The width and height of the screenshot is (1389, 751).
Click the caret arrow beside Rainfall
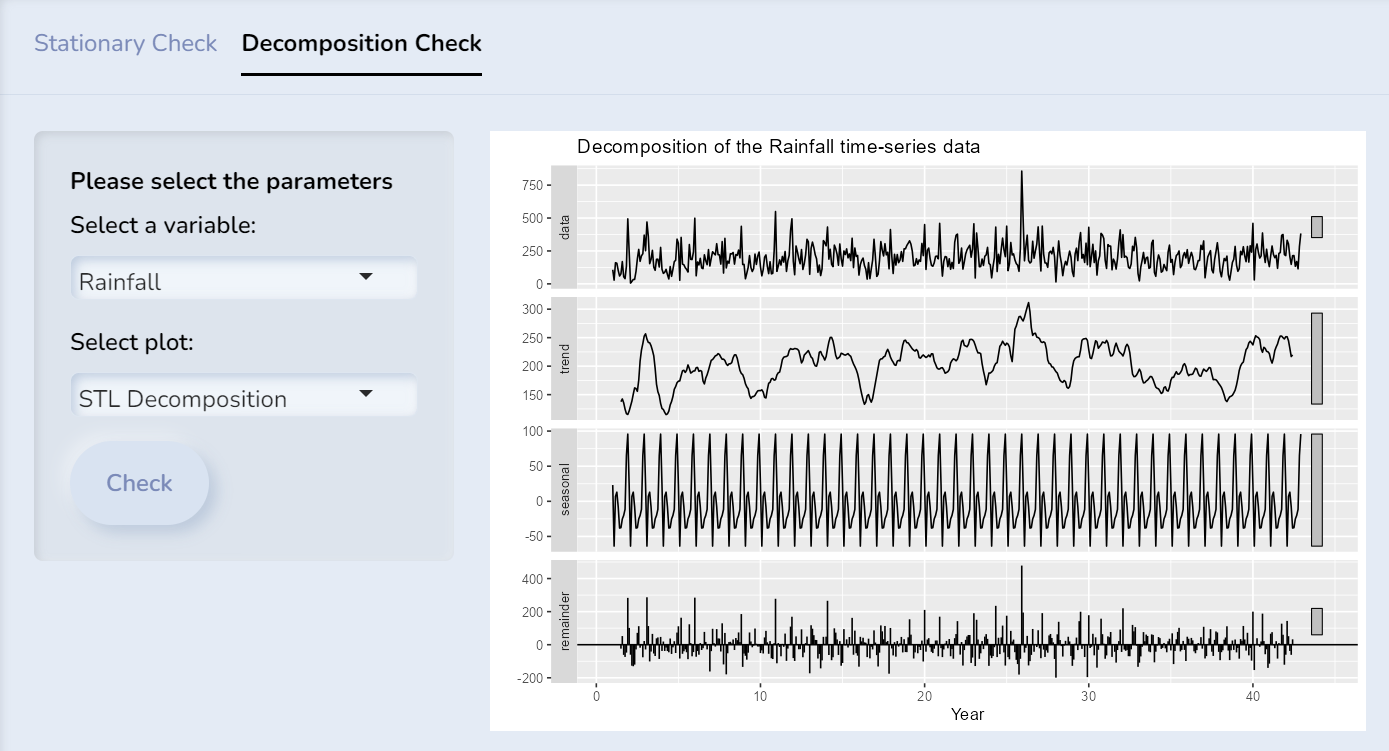(x=366, y=277)
